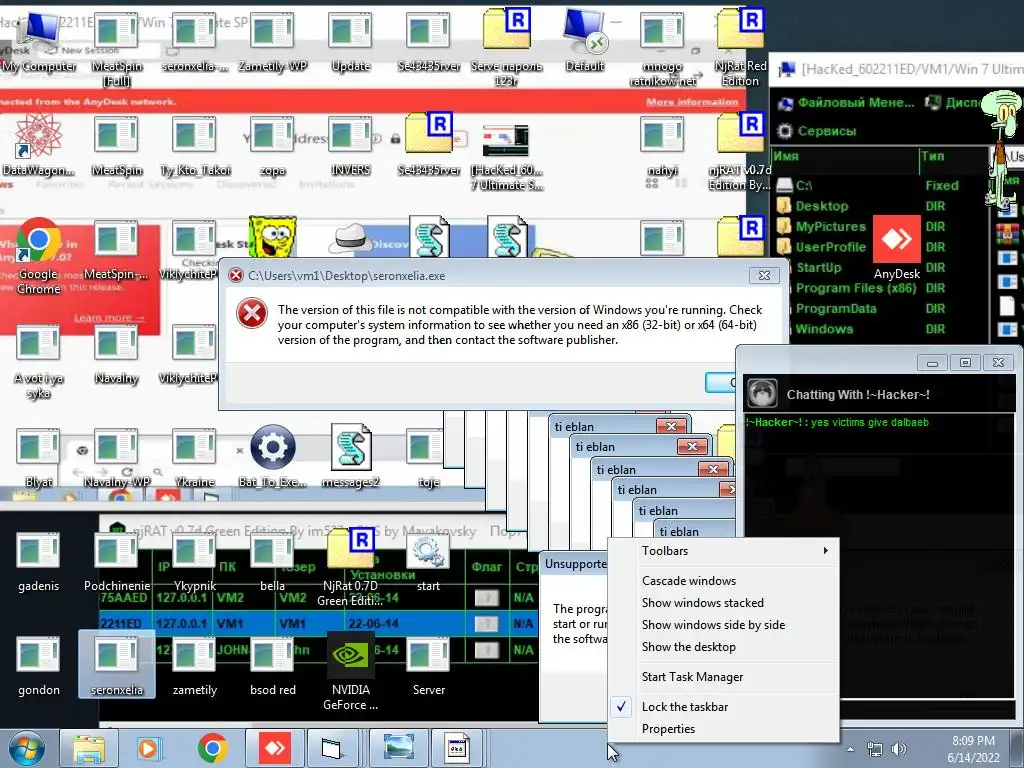The height and width of the screenshot is (768, 1024).
Task: Open the bsod red desktop icon
Action: point(272,665)
